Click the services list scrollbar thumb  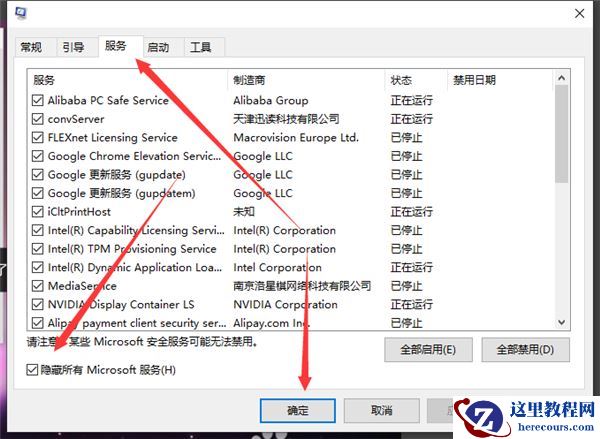click(561, 134)
